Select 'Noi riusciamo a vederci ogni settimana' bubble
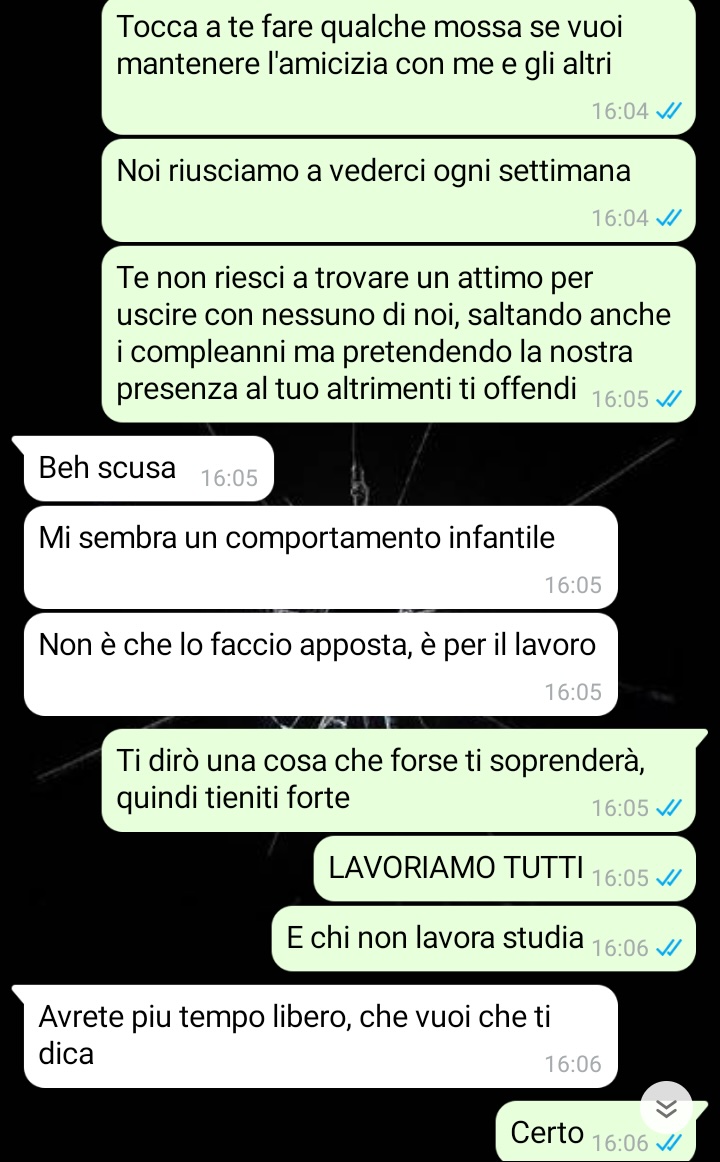The height and width of the screenshot is (1162, 720). coord(399,190)
